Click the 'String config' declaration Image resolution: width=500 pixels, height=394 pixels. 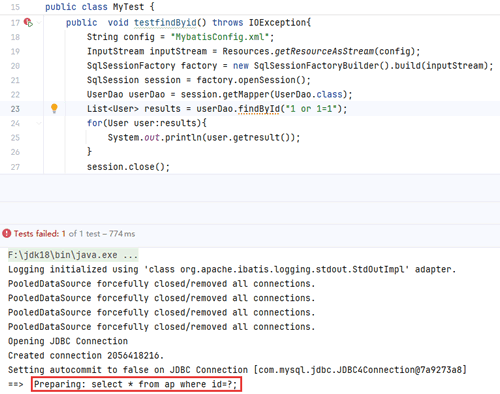coord(120,37)
